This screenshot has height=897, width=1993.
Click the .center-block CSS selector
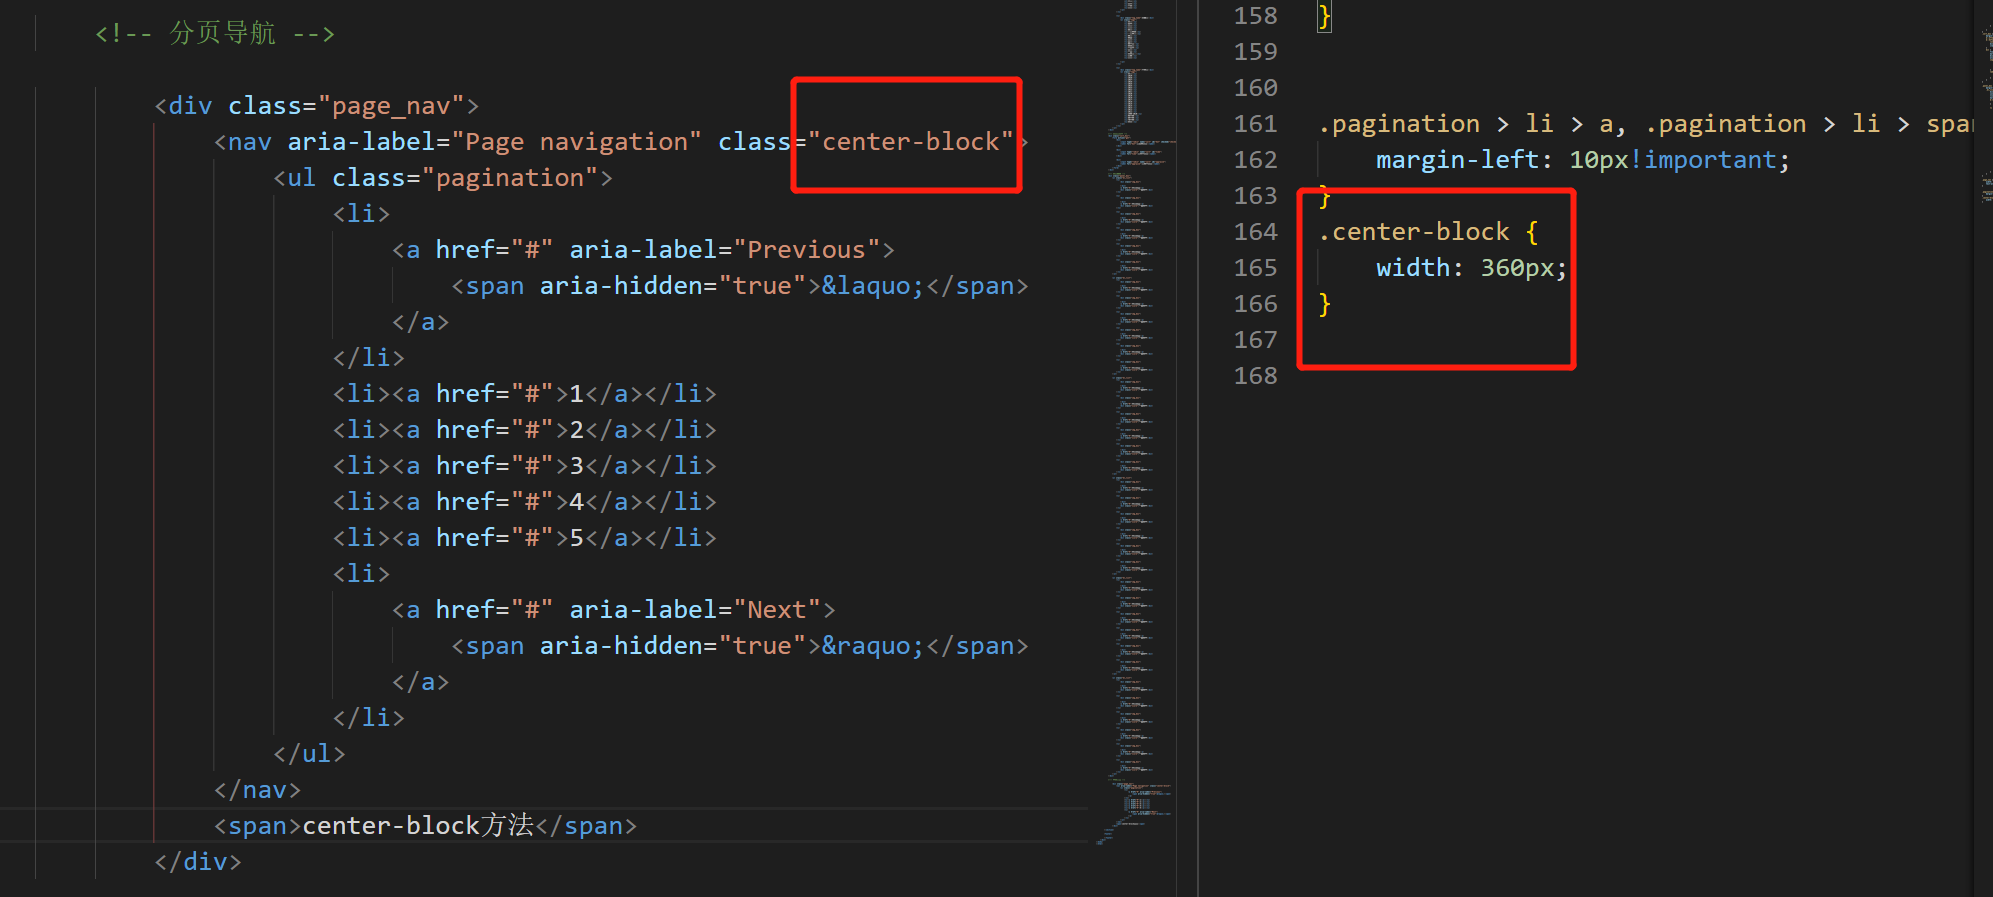[x=1414, y=231]
